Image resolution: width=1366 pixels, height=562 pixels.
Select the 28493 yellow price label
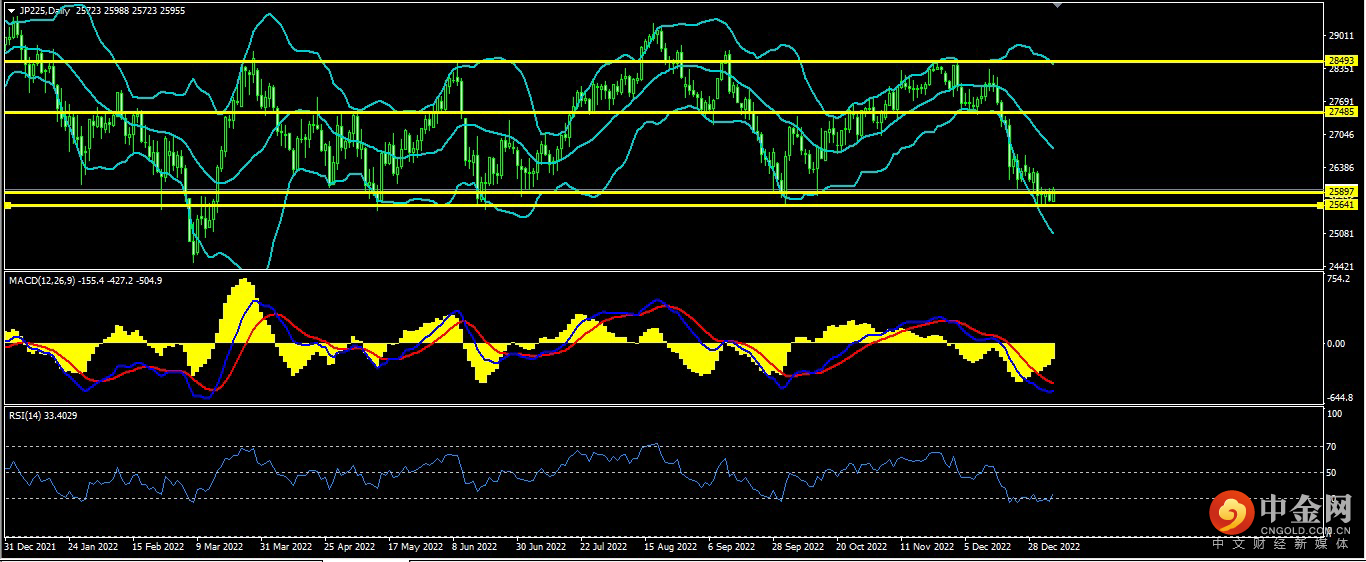(x=1340, y=61)
